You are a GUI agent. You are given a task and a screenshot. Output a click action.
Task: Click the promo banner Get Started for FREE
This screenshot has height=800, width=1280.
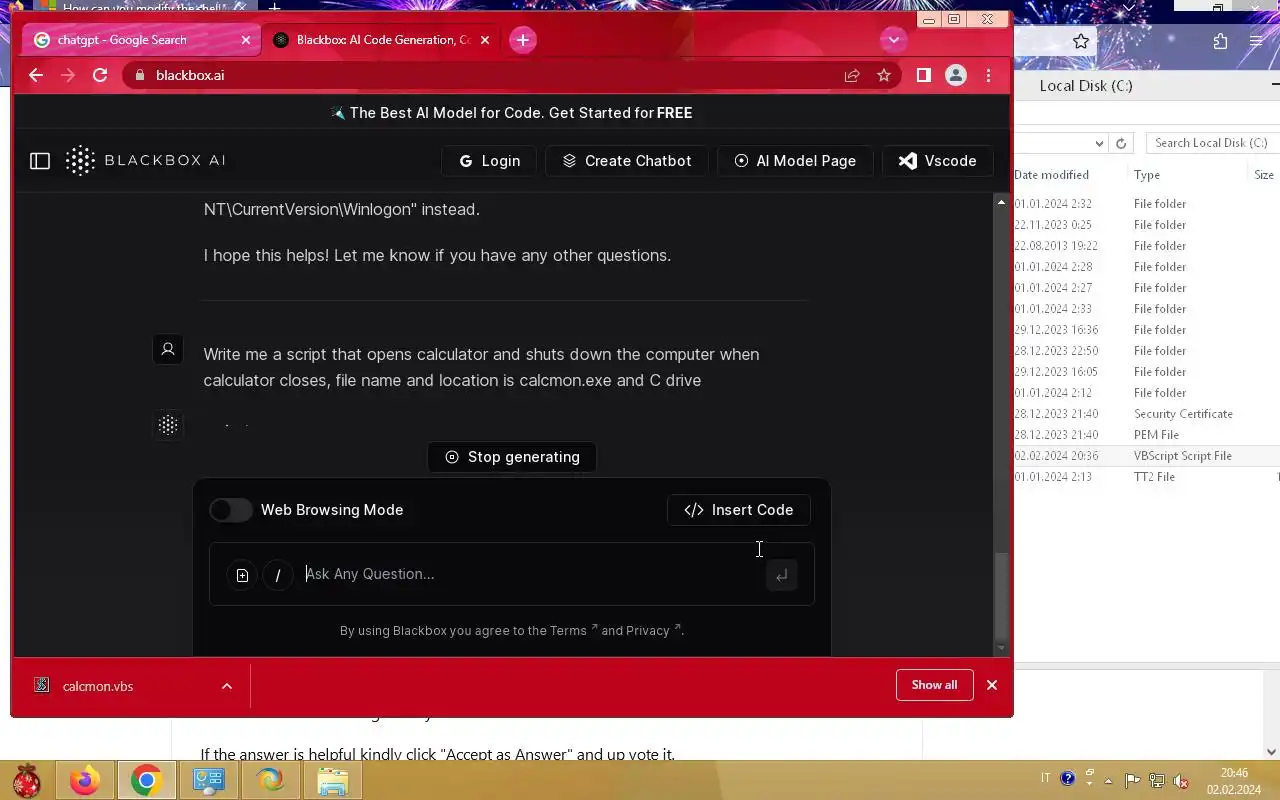click(512, 113)
